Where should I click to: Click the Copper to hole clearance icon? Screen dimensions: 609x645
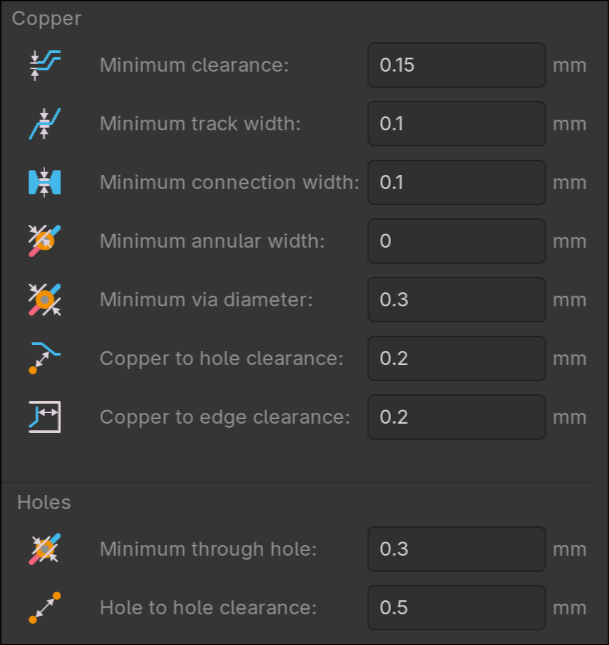coord(45,358)
